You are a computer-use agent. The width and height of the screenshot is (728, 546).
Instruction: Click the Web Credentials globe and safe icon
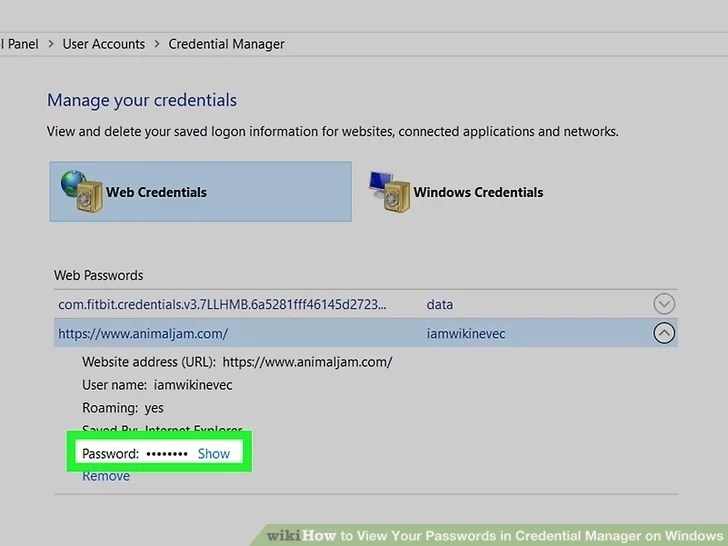click(x=80, y=191)
